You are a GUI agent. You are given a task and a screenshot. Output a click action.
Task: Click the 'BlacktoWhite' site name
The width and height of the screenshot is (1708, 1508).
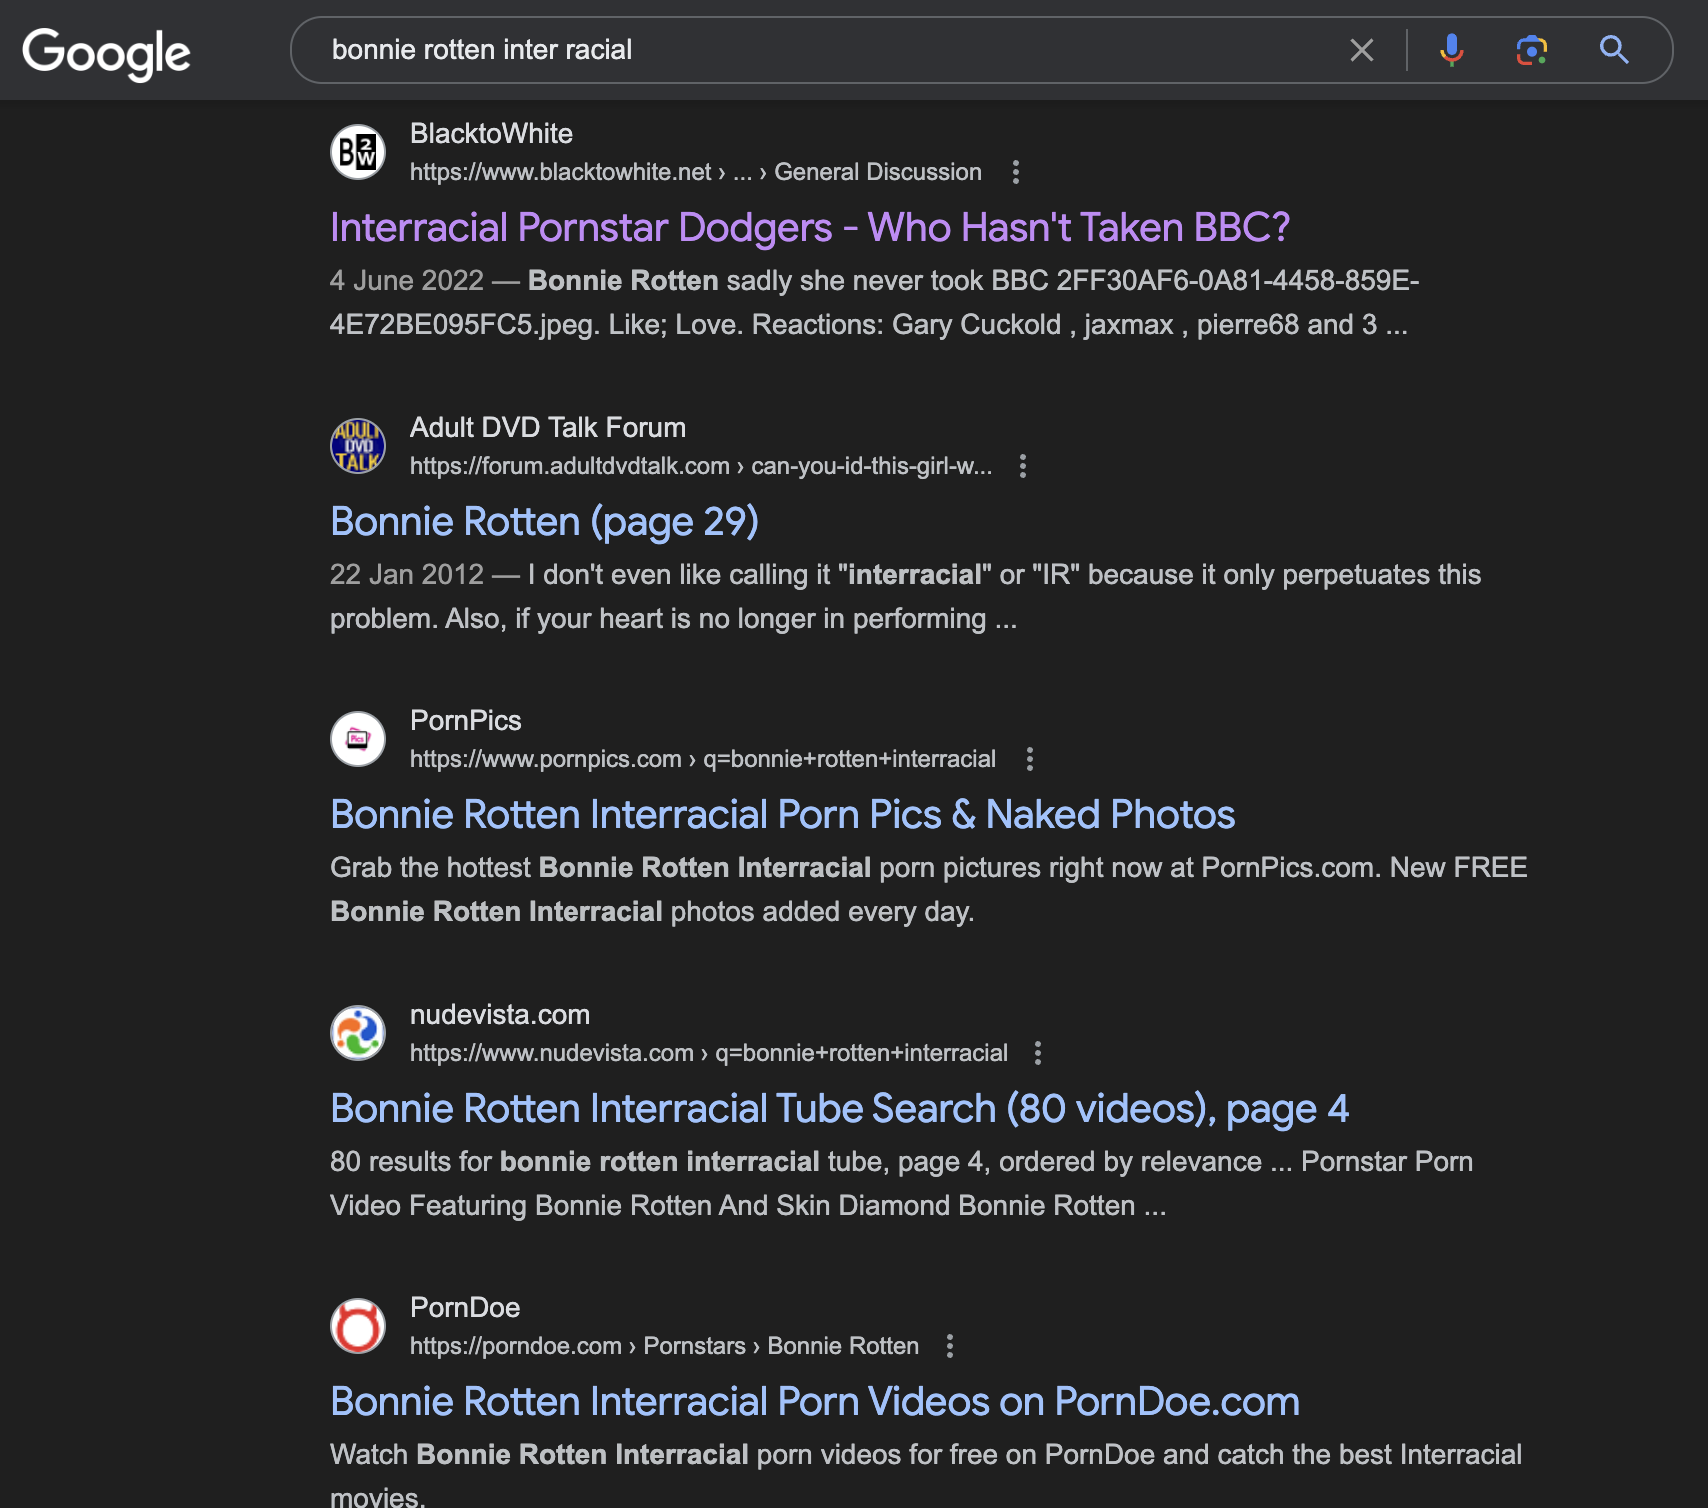[x=491, y=133]
